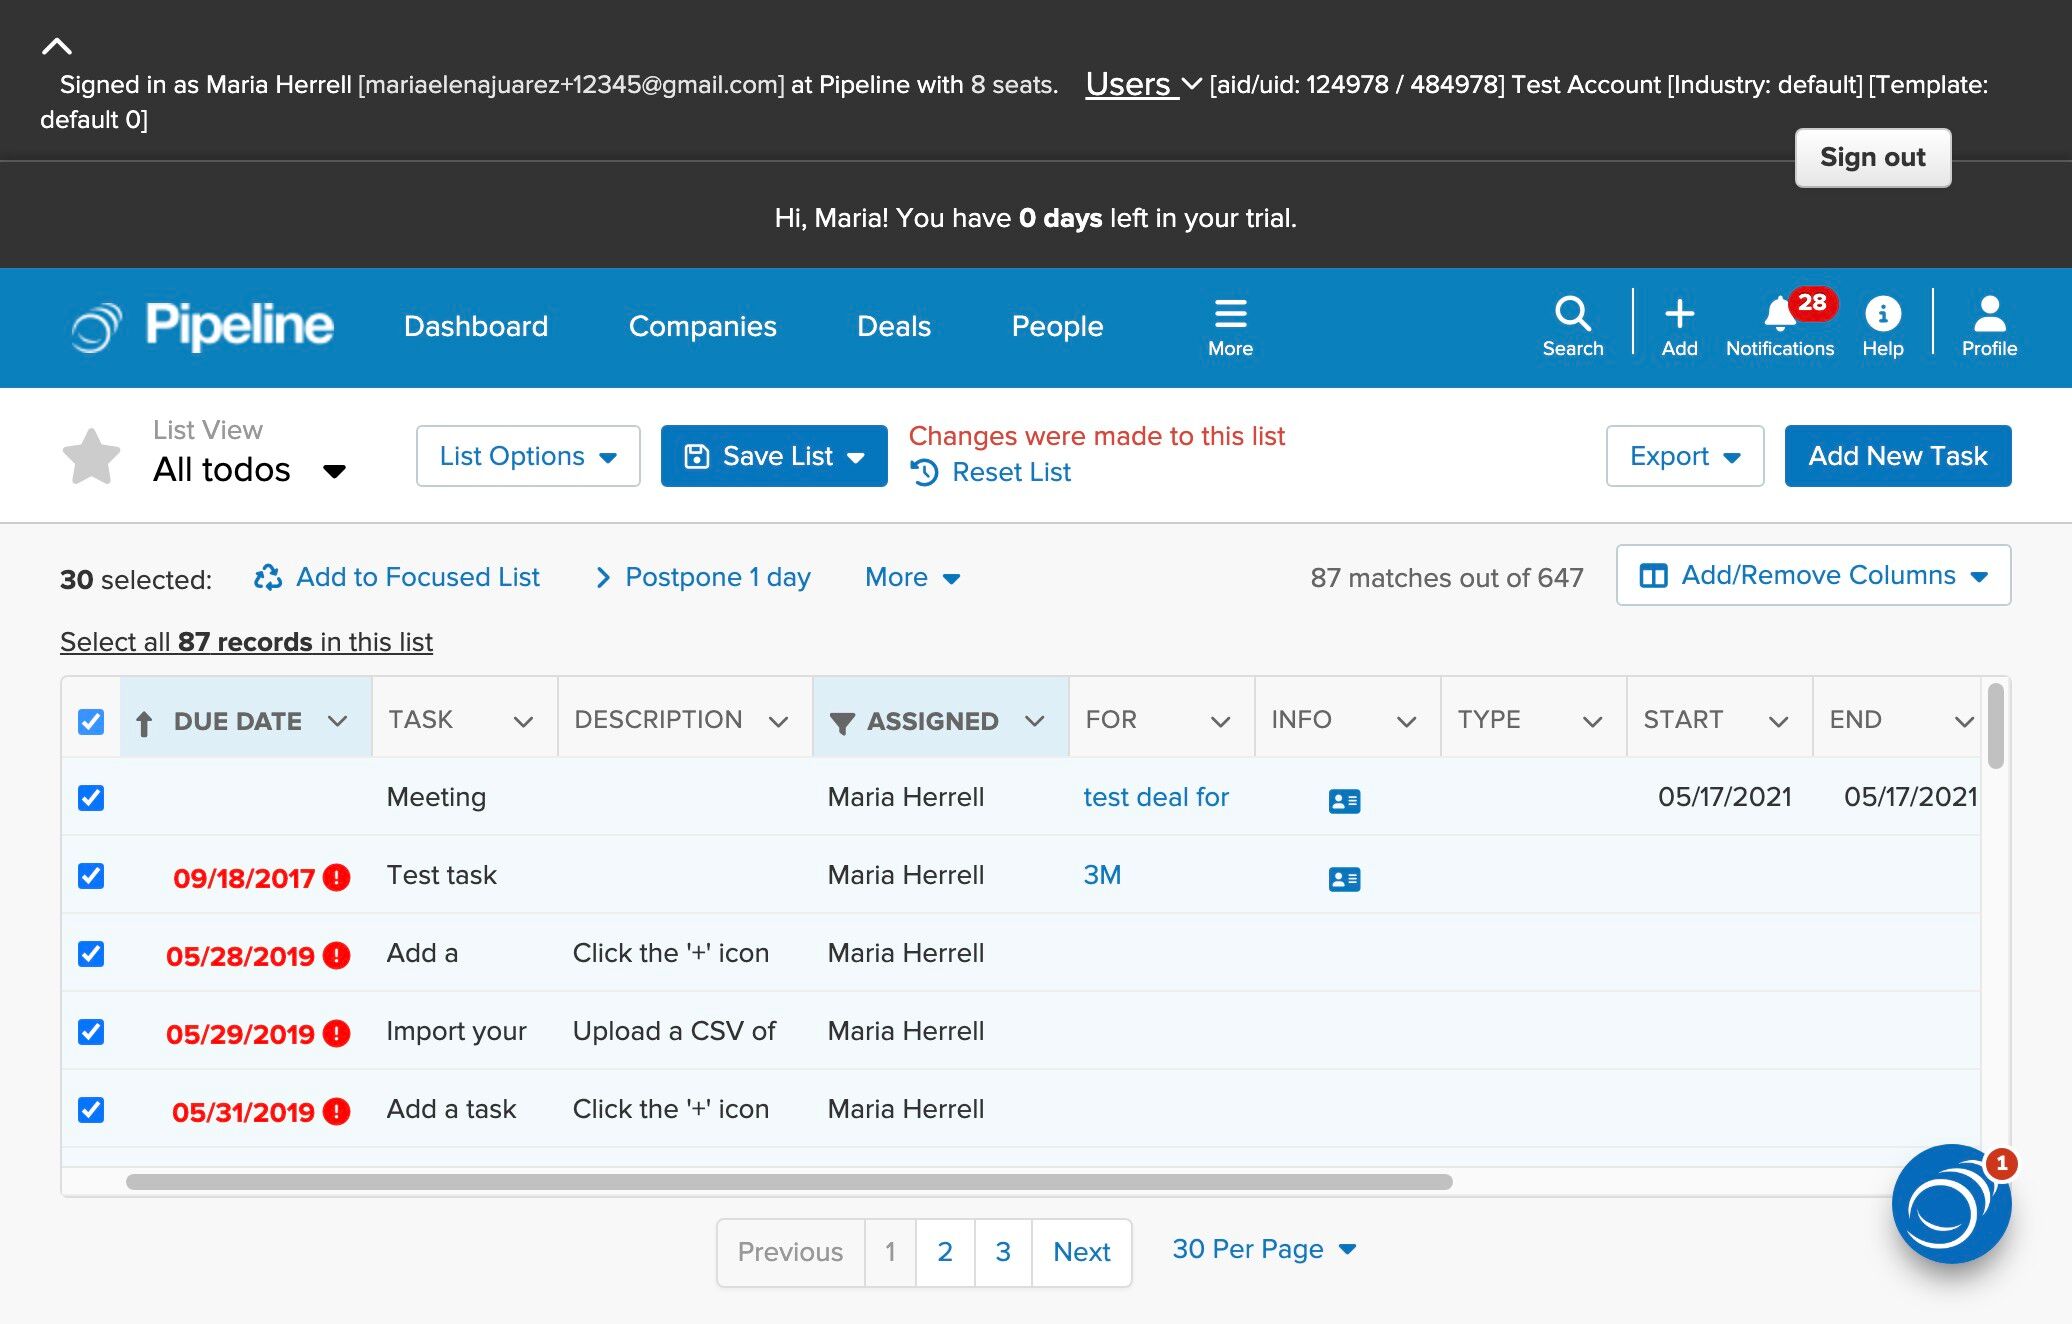Image resolution: width=2072 pixels, height=1324 pixels.
Task: Uncheck the Test task row checkbox
Action: (x=91, y=876)
